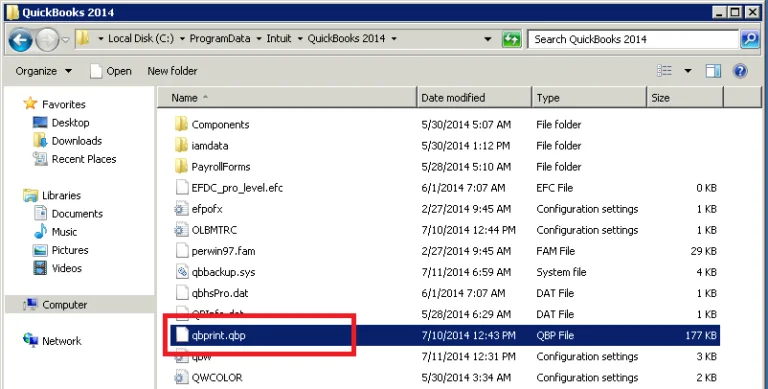Open the Organize menu

click(x=44, y=71)
